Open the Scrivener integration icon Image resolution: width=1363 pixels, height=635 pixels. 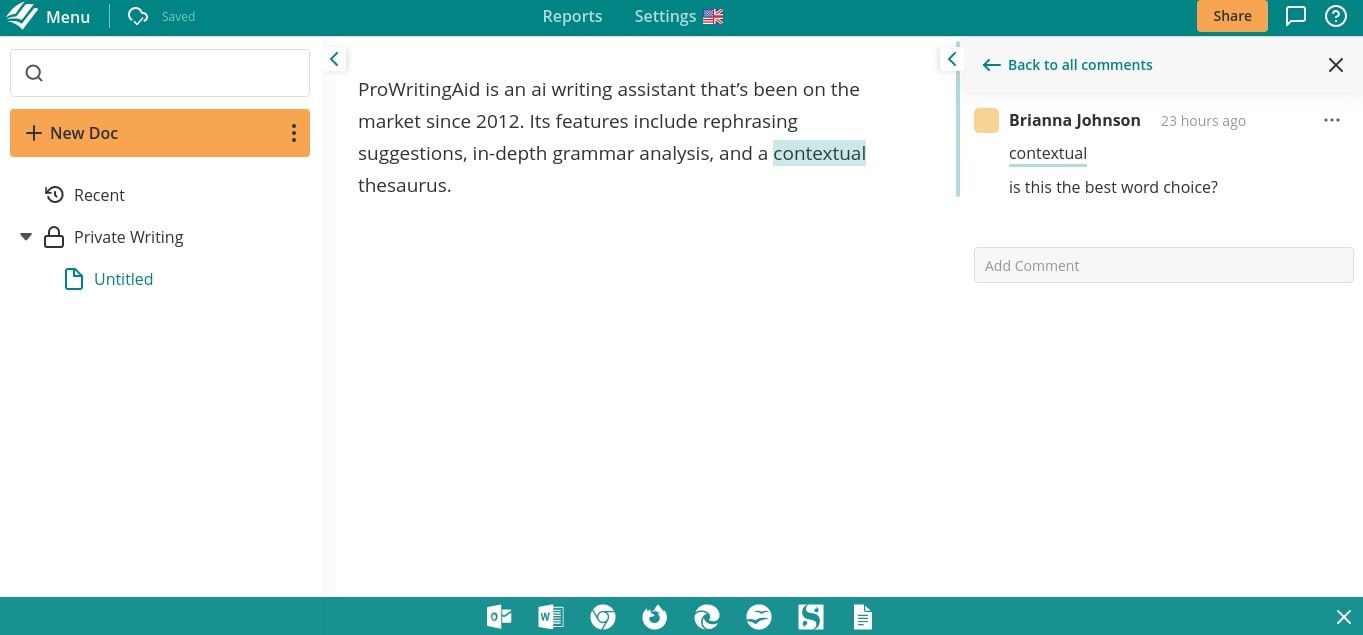pyautogui.click(x=811, y=617)
